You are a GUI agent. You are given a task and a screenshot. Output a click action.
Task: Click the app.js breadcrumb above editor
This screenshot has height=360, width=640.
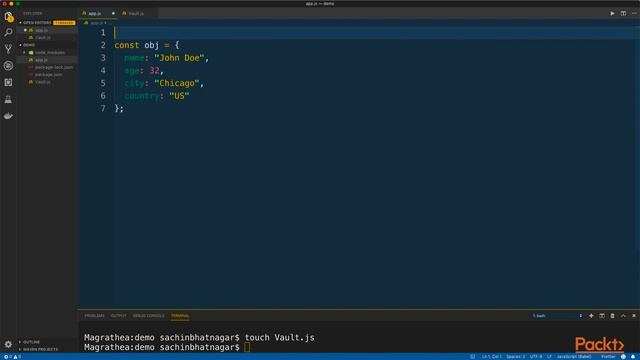click(x=95, y=23)
